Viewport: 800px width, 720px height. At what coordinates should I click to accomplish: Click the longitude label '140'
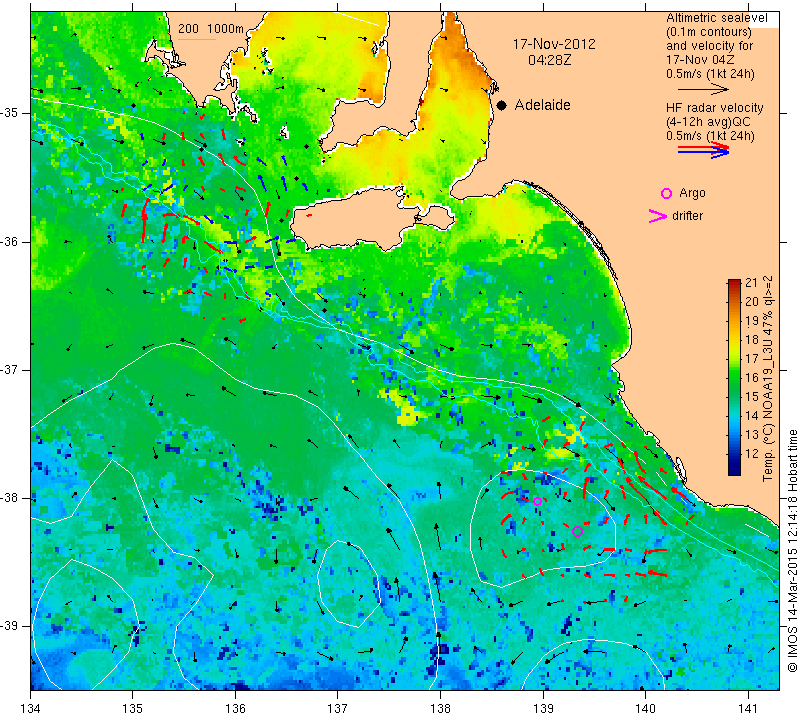point(645,708)
